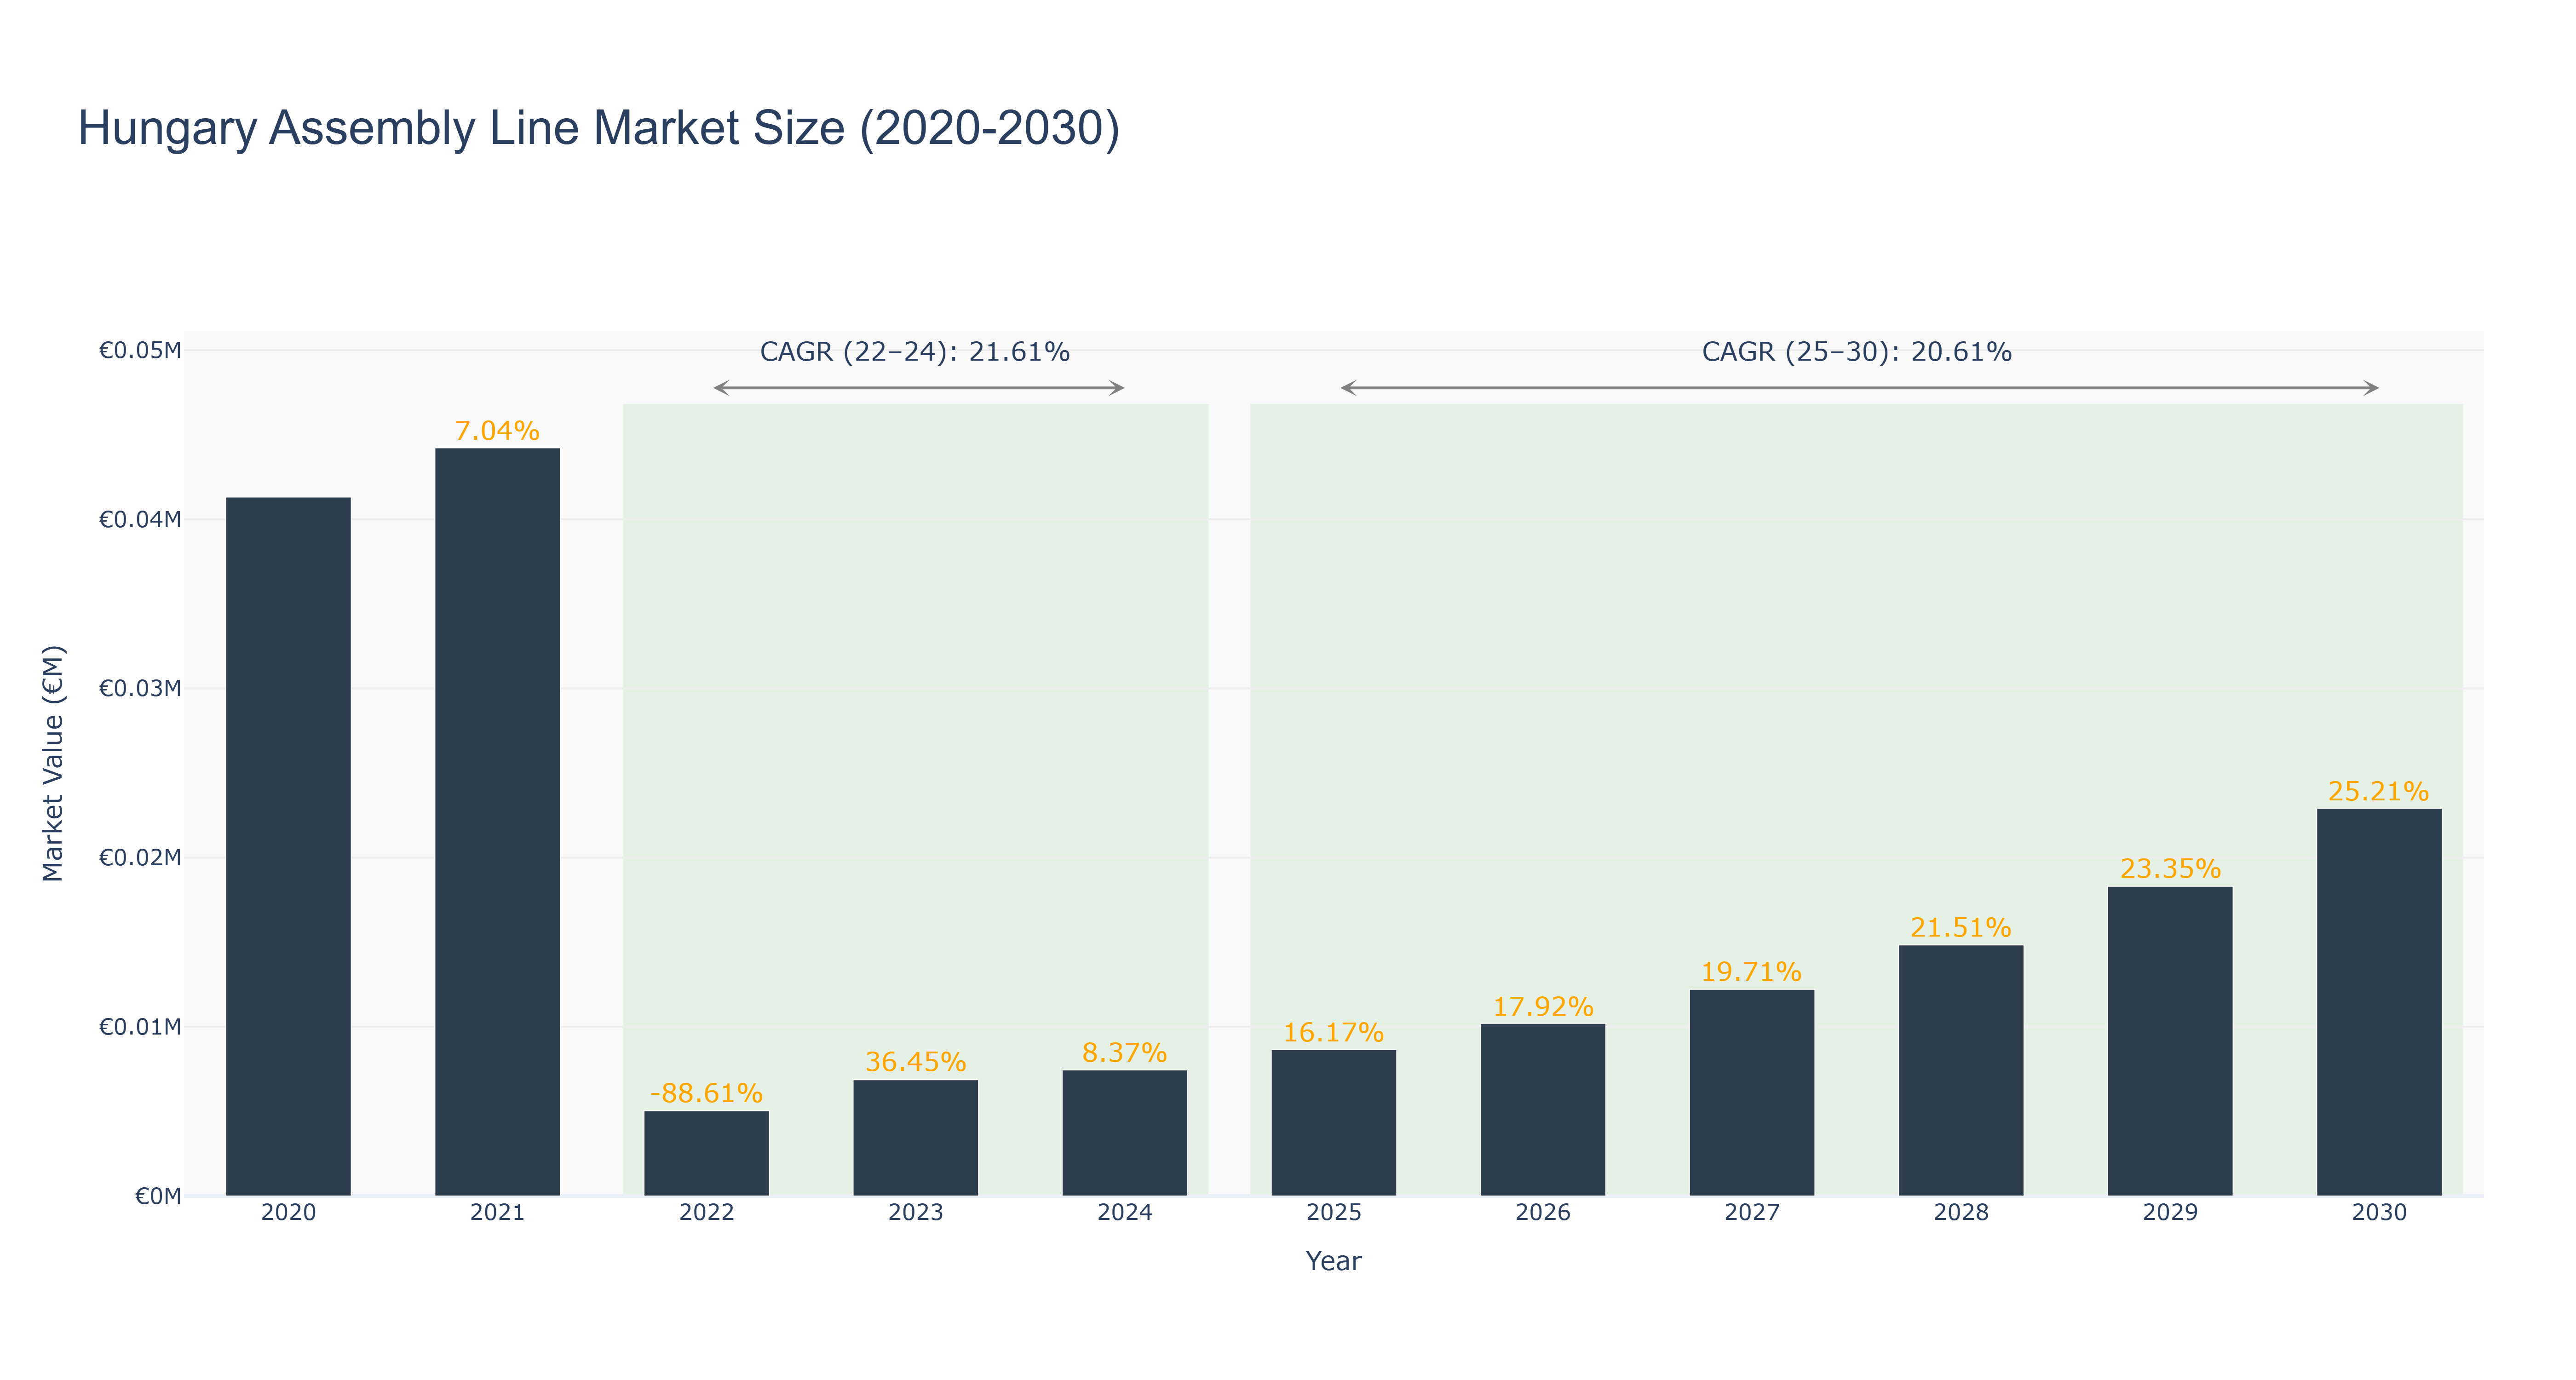Click the 2030 x-axis tick label
This screenshot has width=2576, height=1380.
click(x=2378, y=1213)
